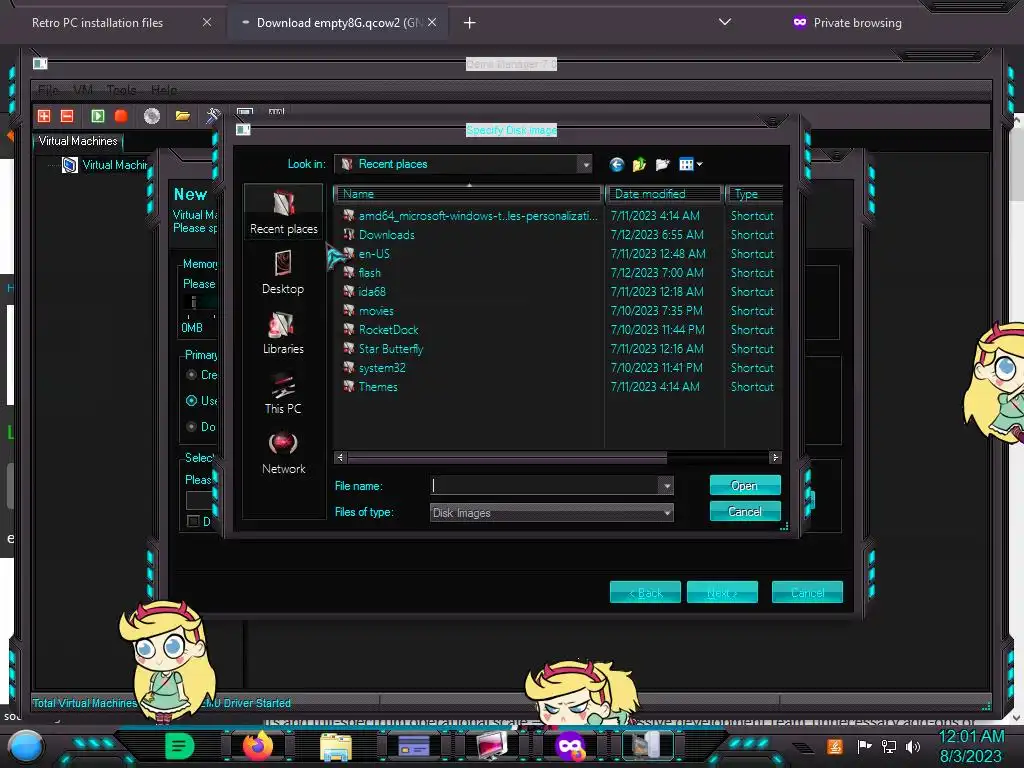The image size is (1024, 768).
Task: Click the File name input field
Action: [x=545, y=486]
